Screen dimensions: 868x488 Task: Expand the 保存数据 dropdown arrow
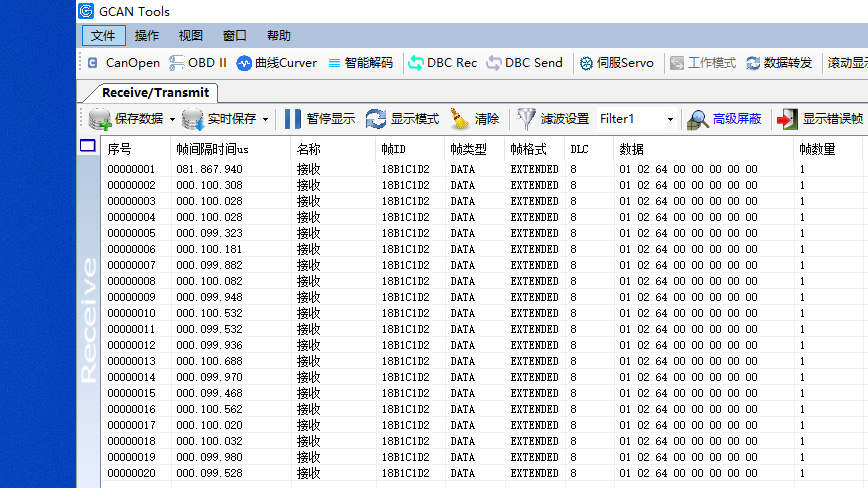172,120
